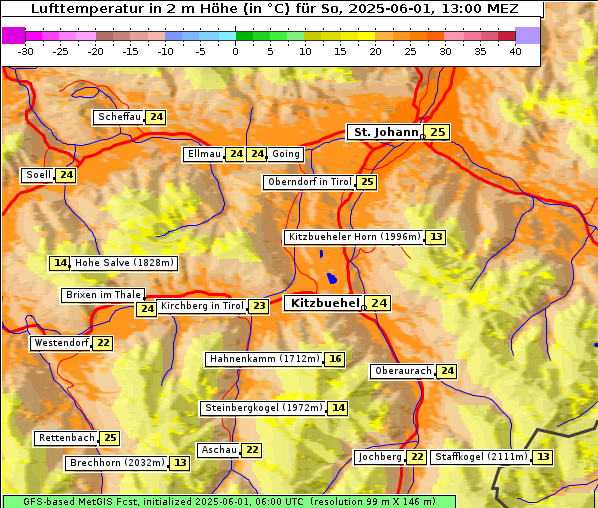Click the Kitzbuehel label

pyautogui.click(x=323, y=304)
